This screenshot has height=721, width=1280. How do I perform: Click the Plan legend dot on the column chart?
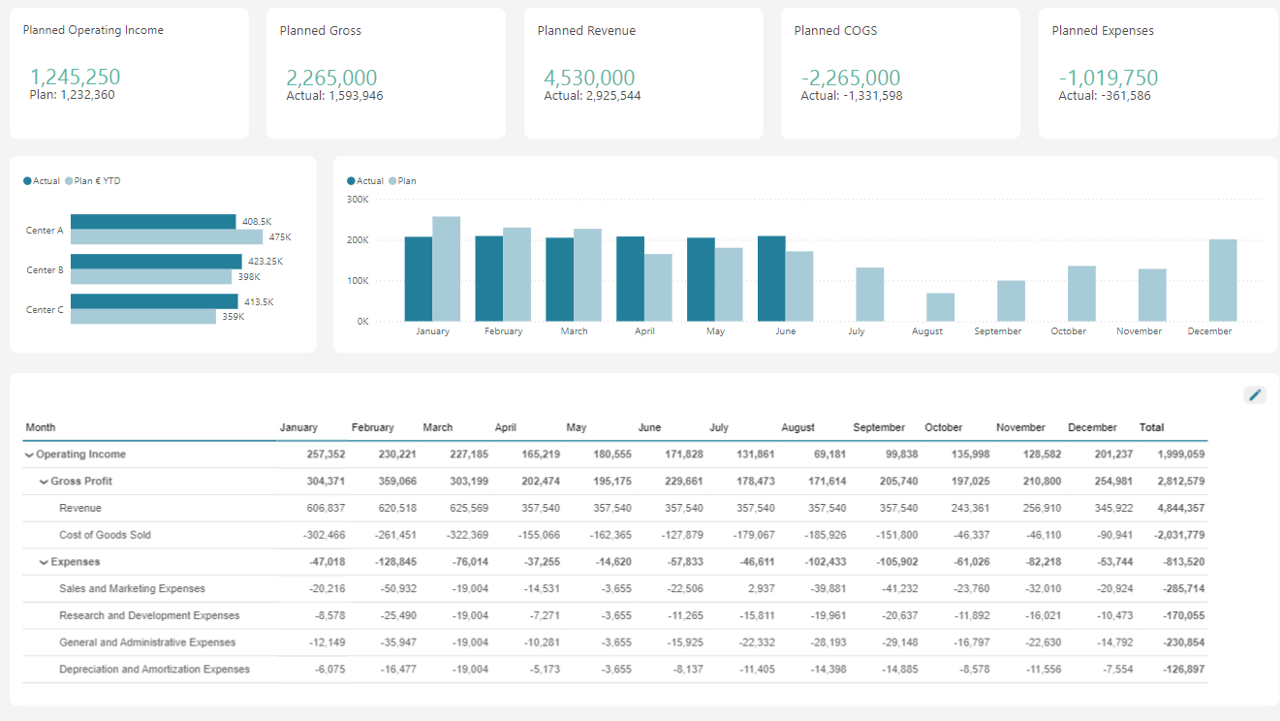[x=394, y=181]
